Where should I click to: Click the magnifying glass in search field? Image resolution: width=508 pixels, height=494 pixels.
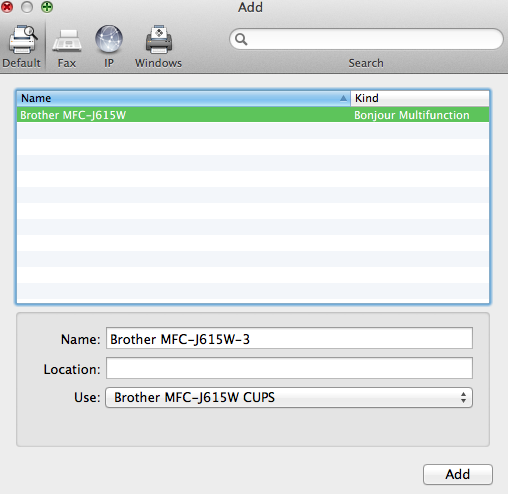click(241, 39)
